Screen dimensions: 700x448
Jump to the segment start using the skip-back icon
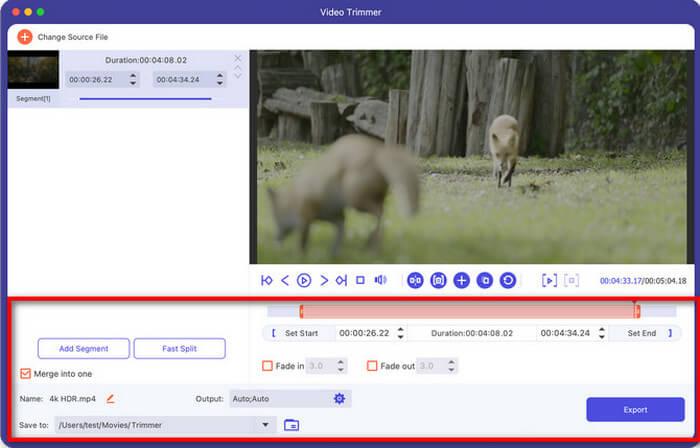tap(267, 281)
